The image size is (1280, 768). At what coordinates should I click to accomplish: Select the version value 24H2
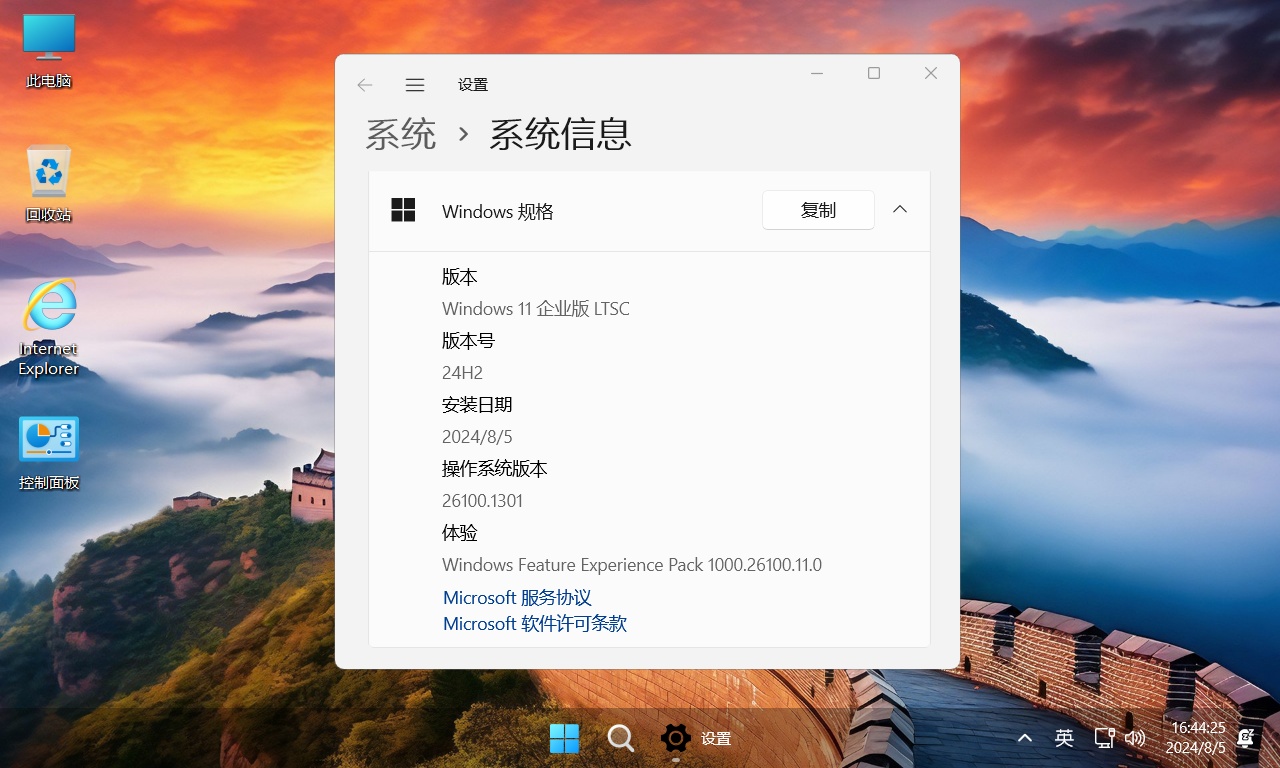[462, 373]
